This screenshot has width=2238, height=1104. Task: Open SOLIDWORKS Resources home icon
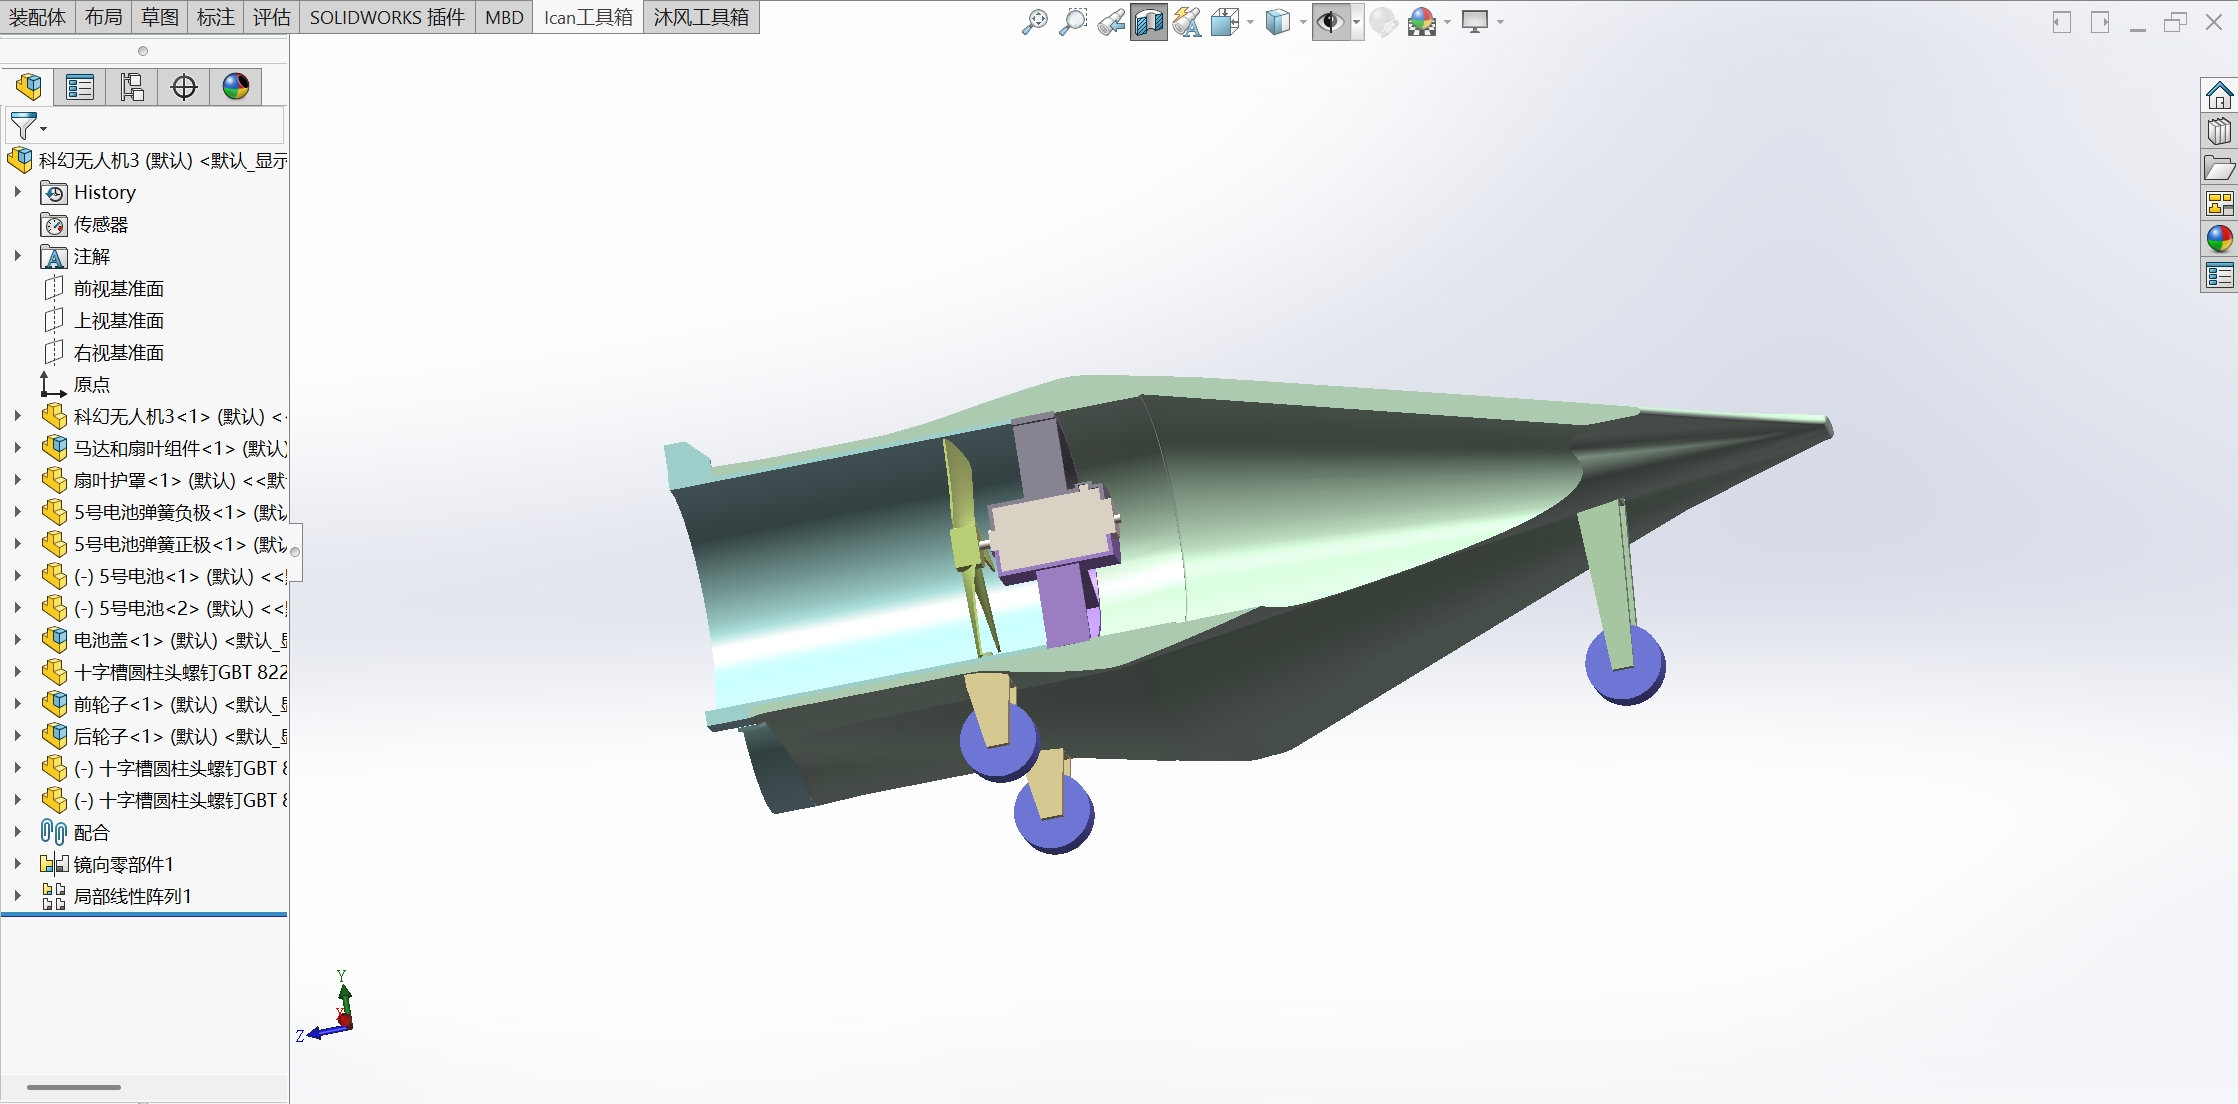pos(2219,96)
